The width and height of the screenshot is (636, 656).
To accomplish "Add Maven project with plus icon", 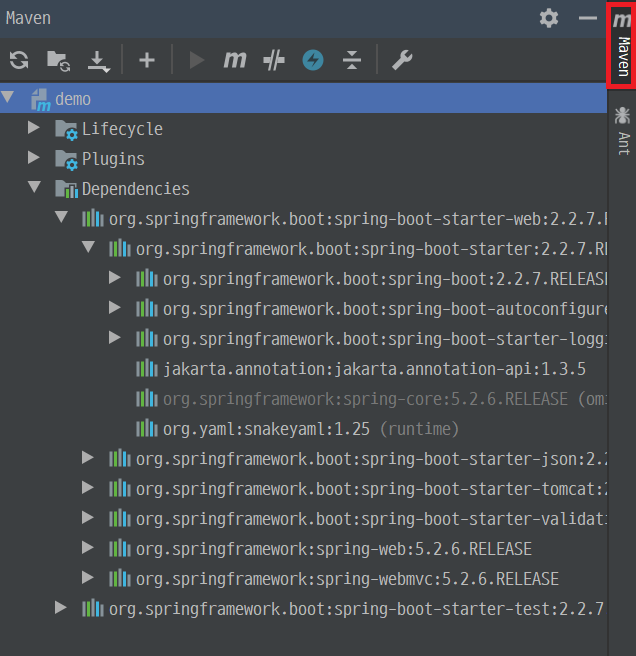I will (147, 60).
